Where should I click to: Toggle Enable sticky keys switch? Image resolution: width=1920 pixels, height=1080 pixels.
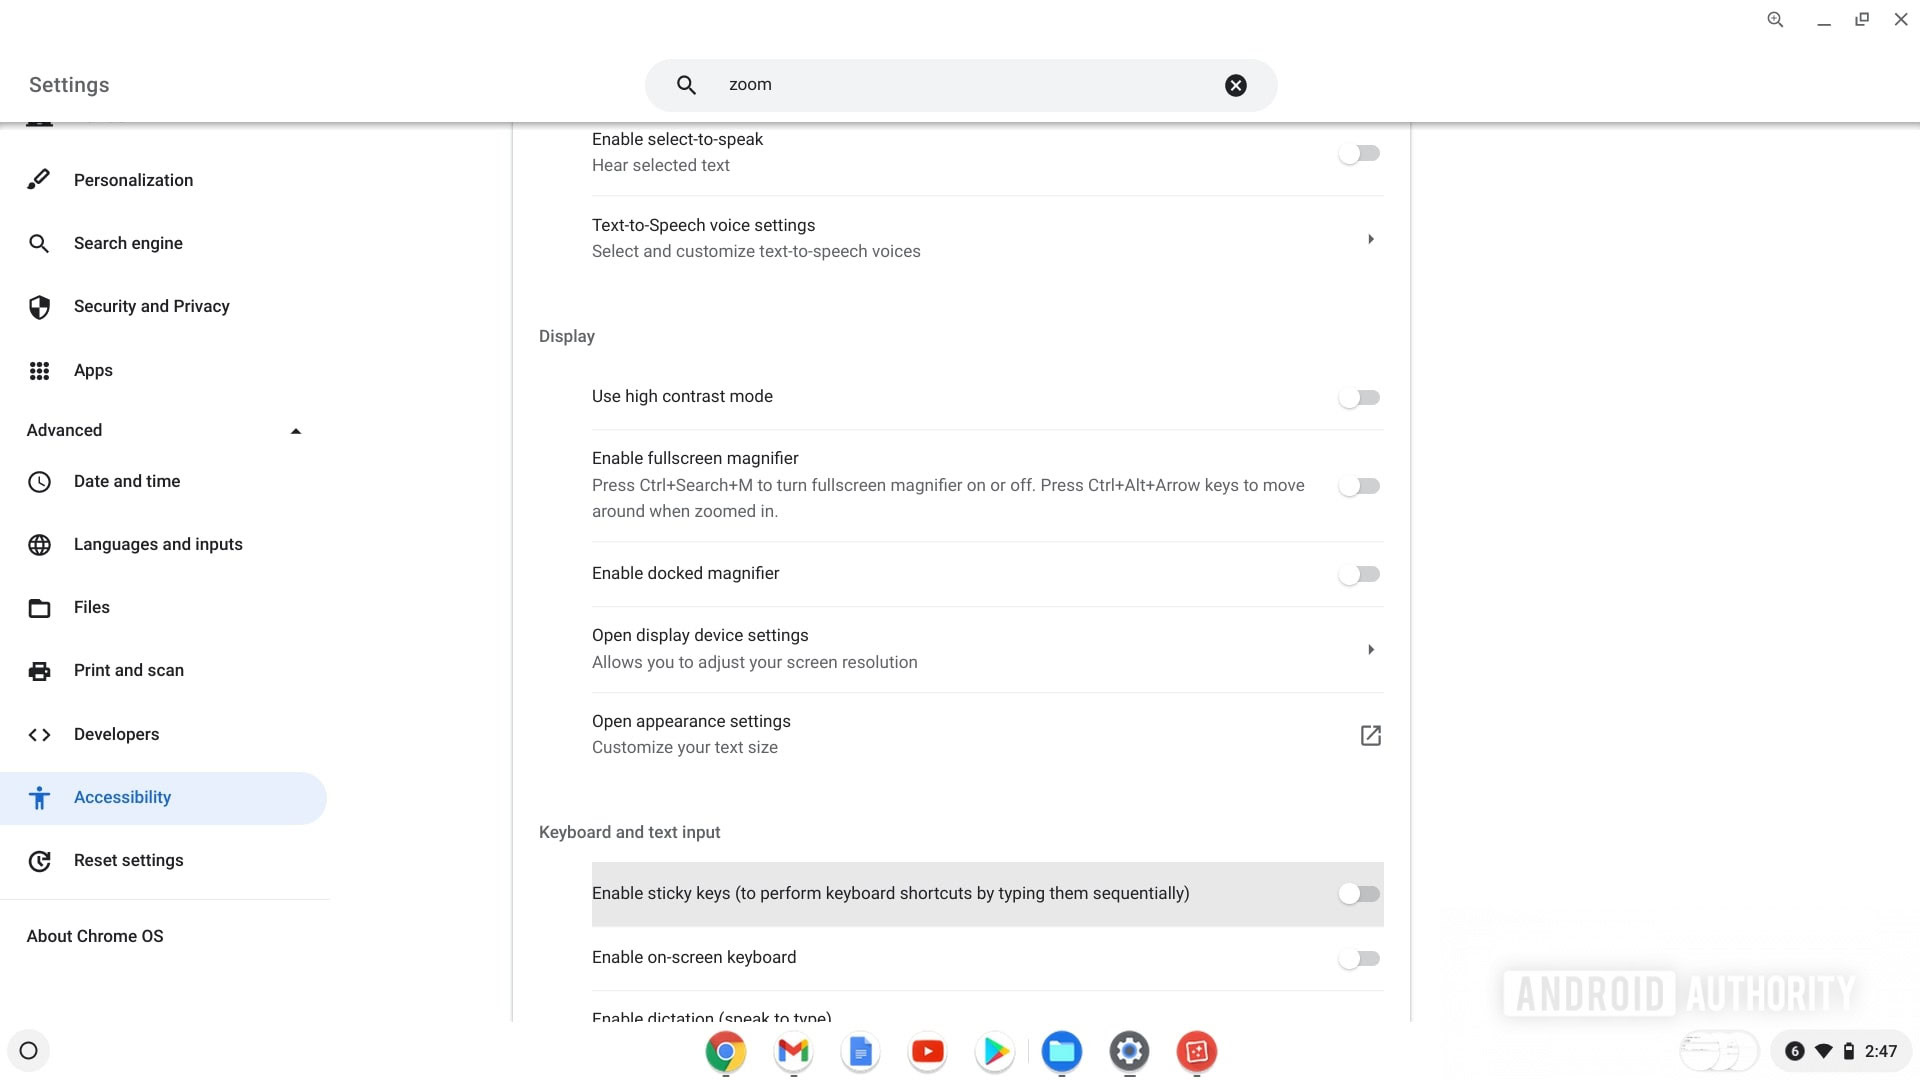[1358, 894]
